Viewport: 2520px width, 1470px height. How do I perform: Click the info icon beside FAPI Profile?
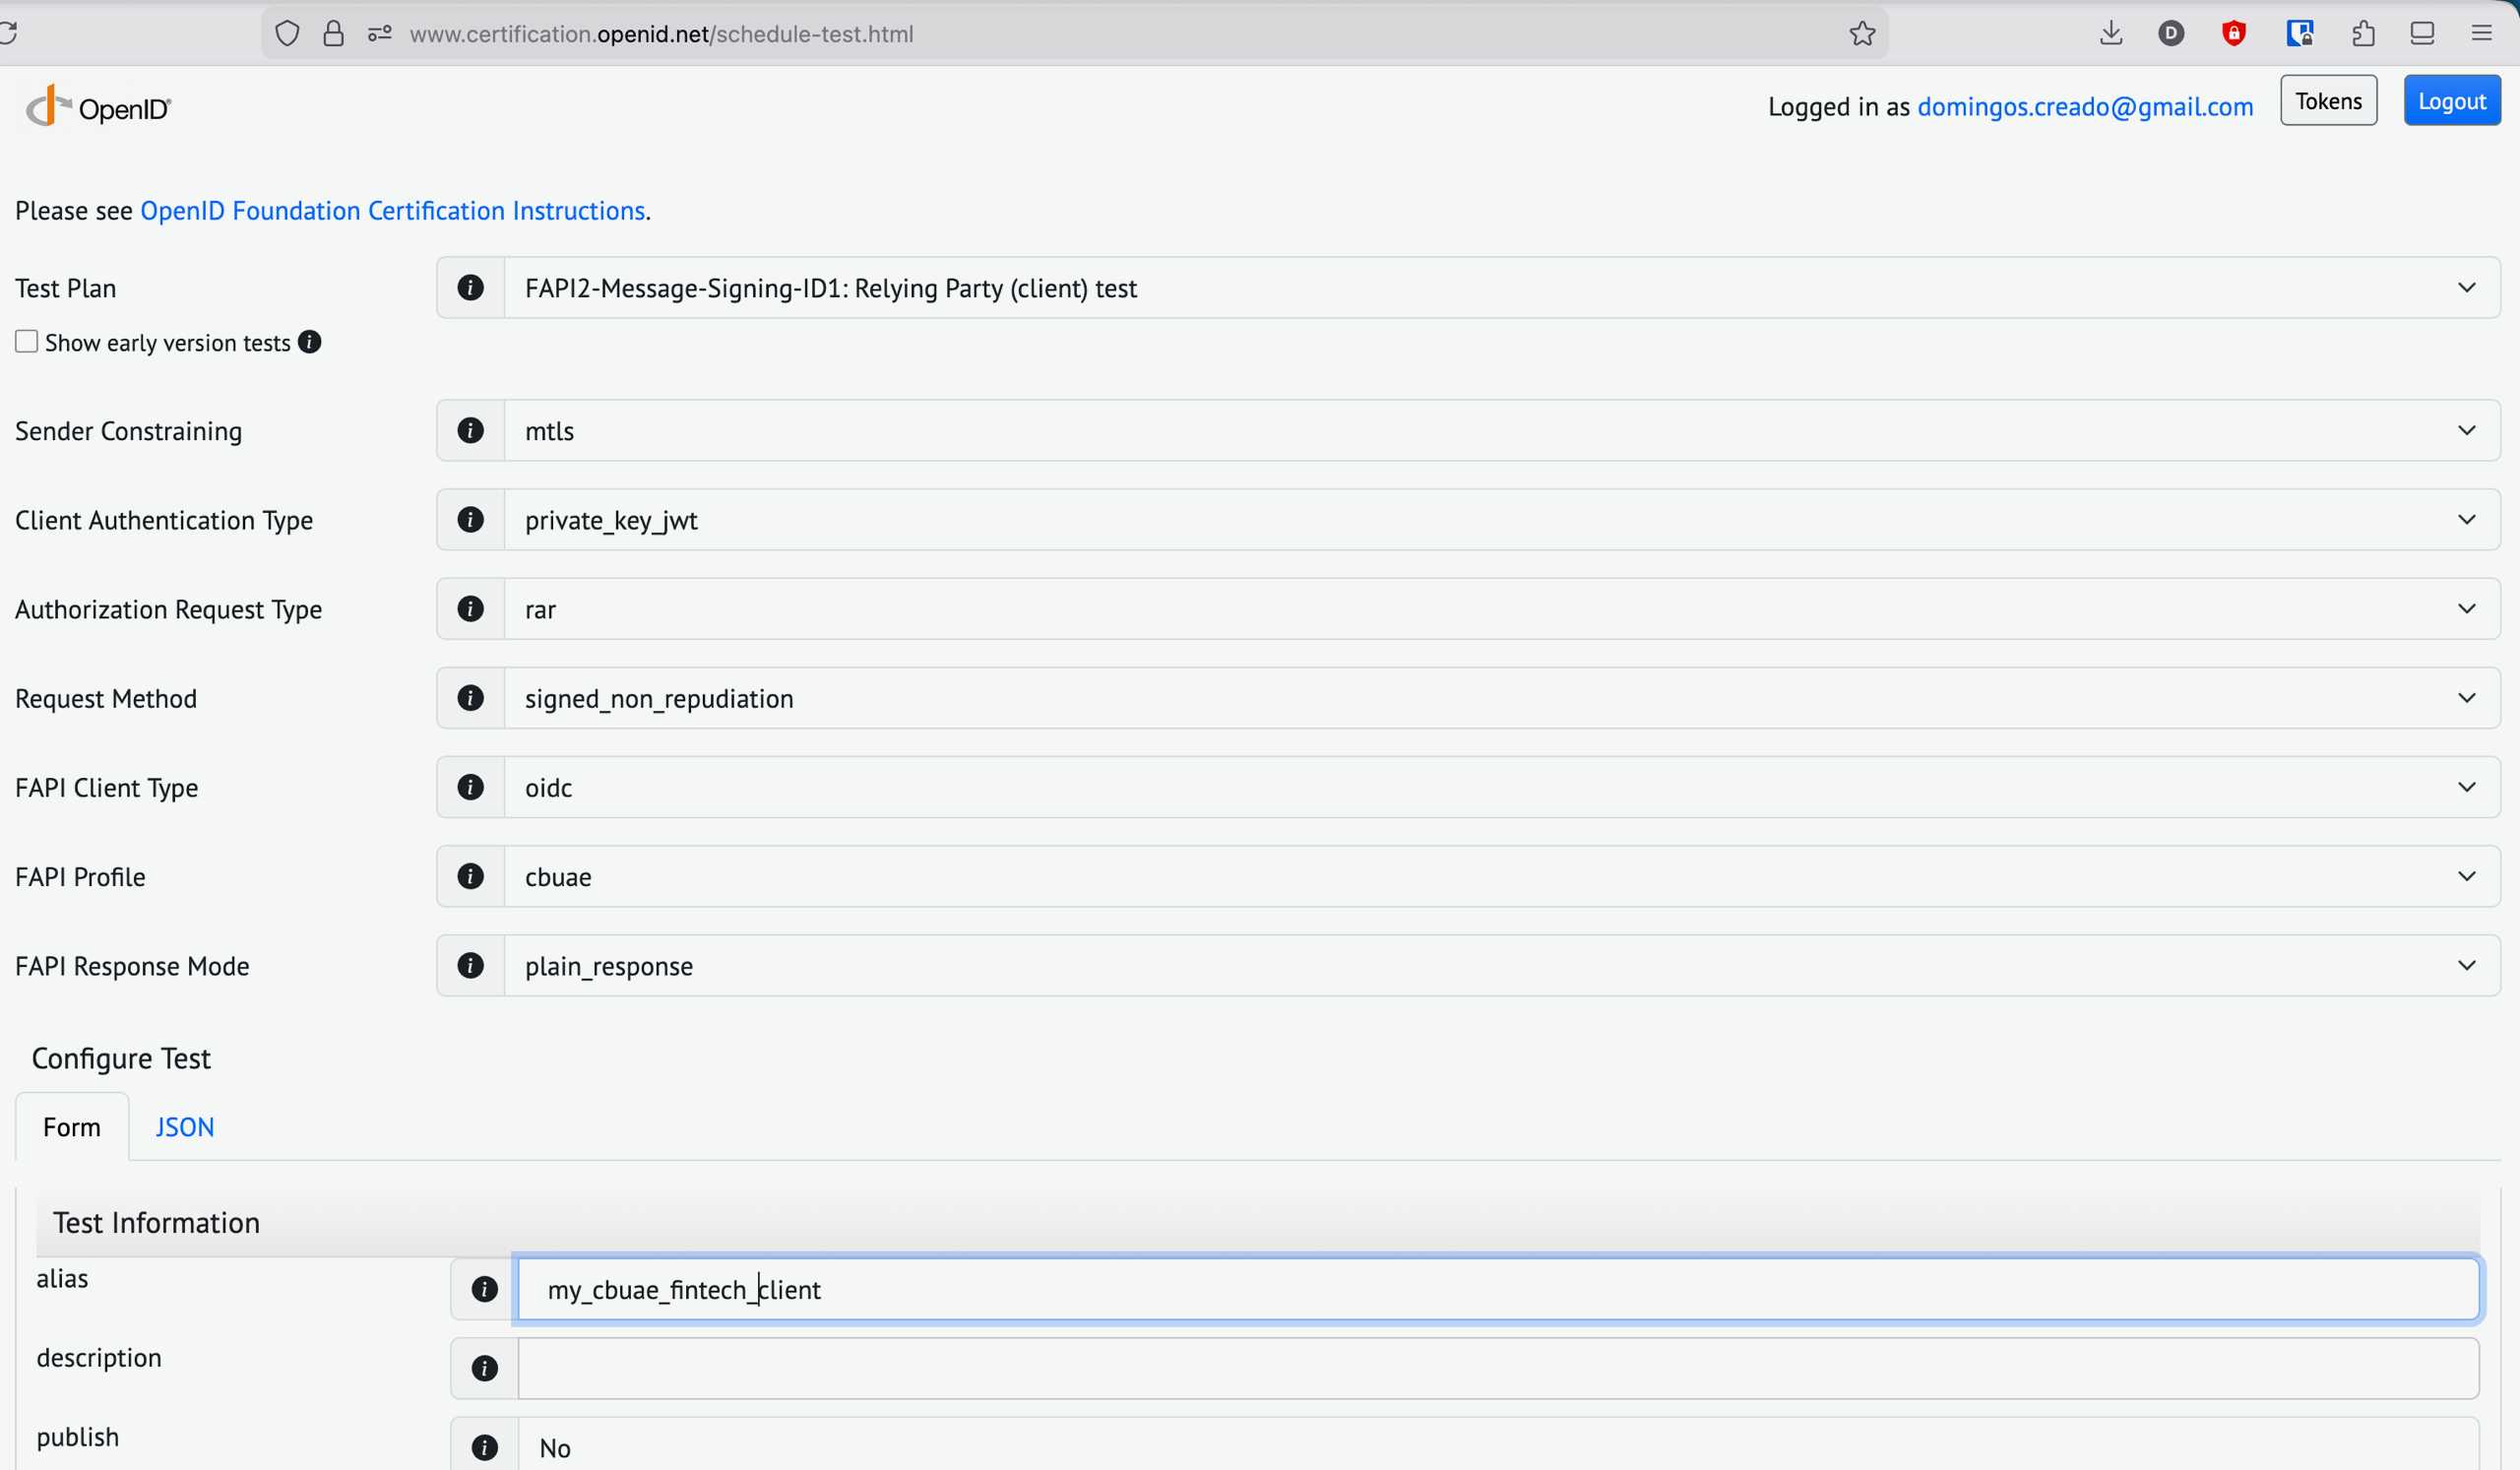point(470,876)
